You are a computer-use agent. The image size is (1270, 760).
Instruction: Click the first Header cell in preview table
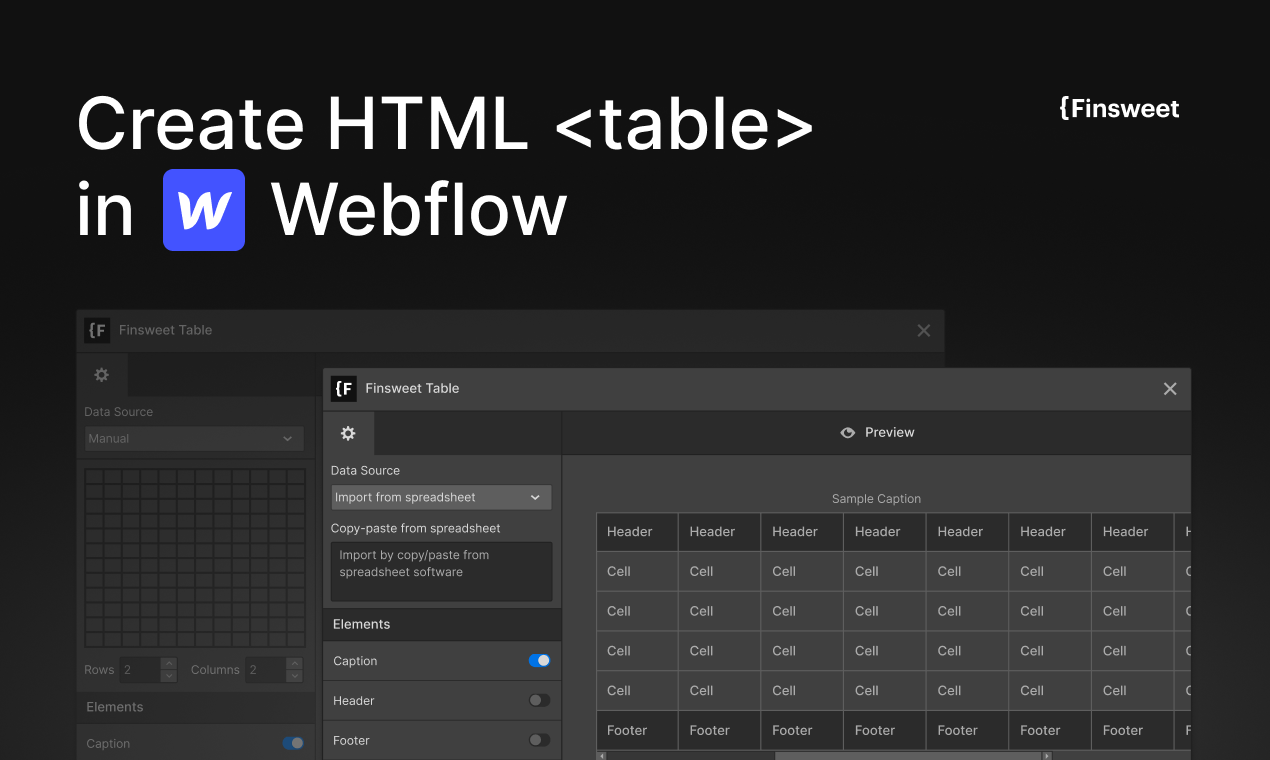(637, 532)
